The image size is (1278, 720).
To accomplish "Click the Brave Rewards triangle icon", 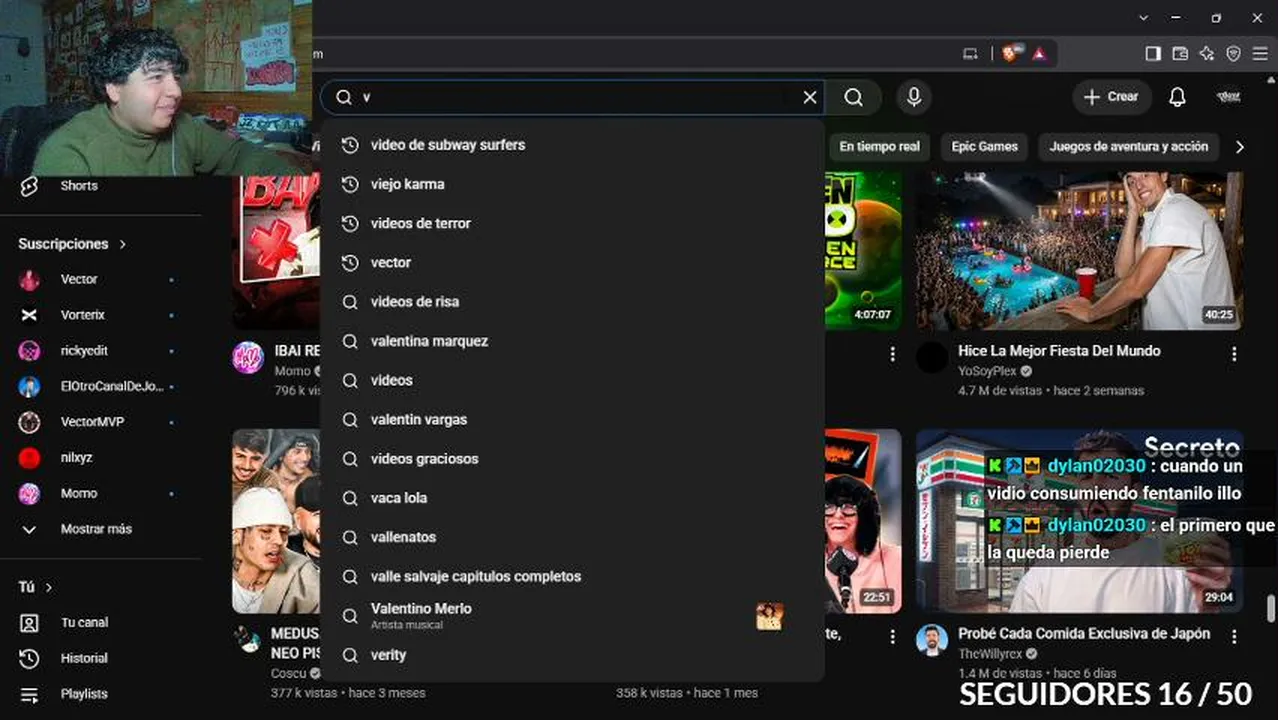I will pos(1039,53).
